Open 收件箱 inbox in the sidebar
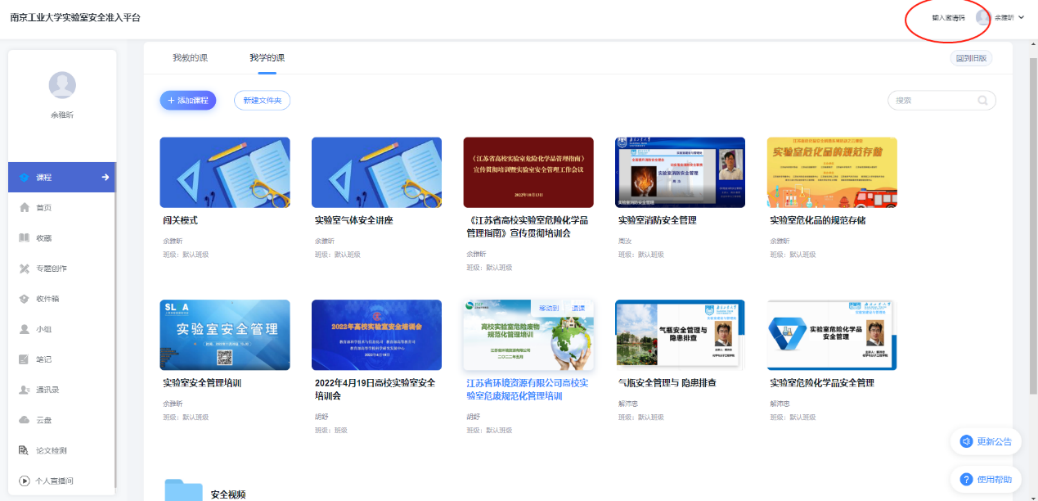 (47, 298)
